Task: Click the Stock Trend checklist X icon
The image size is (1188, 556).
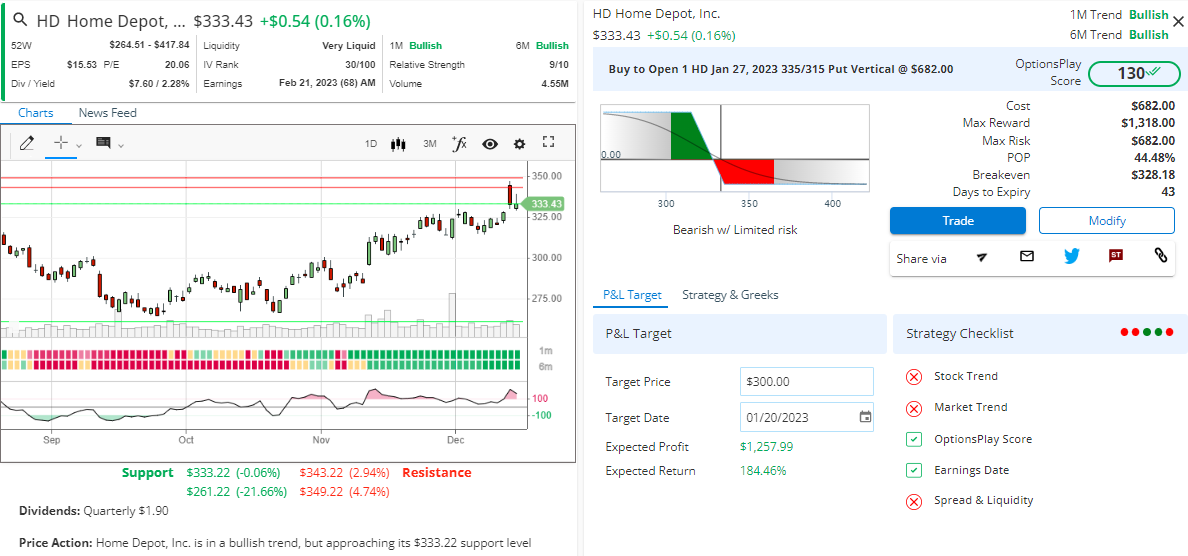Action: [914, 376]
